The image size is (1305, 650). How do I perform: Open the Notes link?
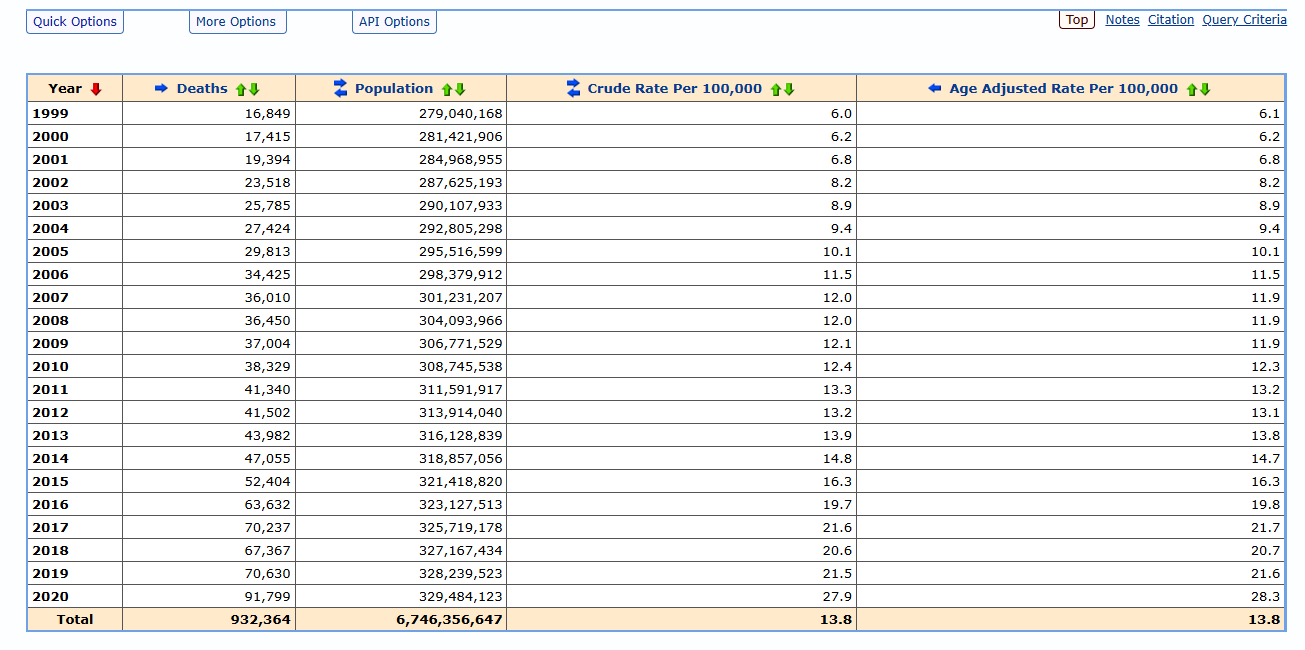click(x=1122, y=20)
